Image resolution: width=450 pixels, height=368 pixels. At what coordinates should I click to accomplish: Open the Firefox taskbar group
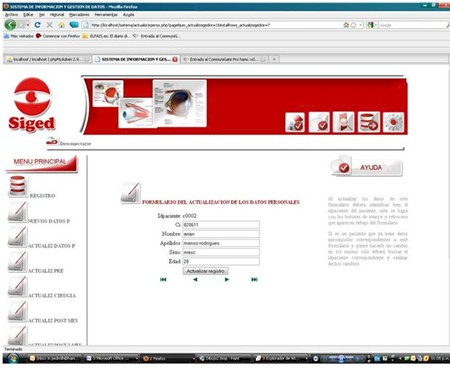point(168,359)
